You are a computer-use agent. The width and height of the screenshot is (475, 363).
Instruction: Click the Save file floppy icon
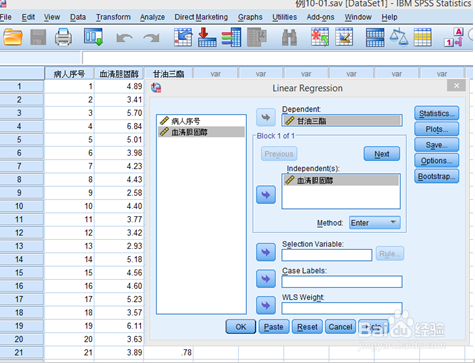(38, 37)
